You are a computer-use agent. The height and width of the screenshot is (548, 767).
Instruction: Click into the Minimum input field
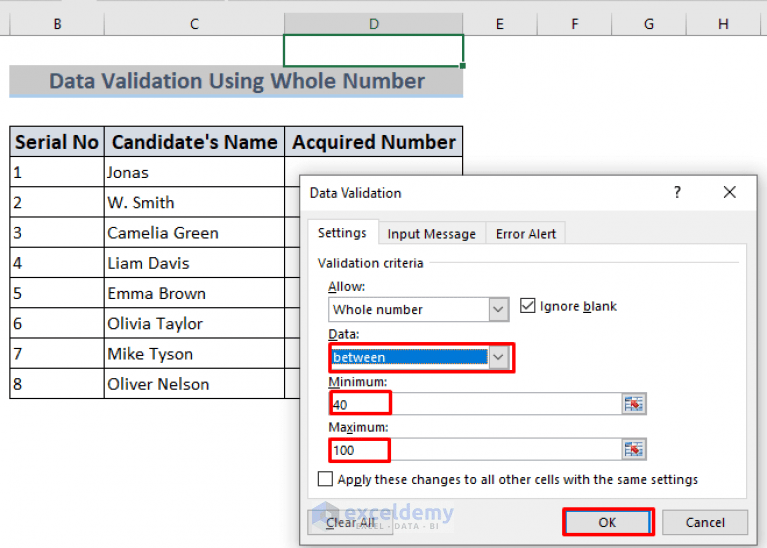pos(474,404)
